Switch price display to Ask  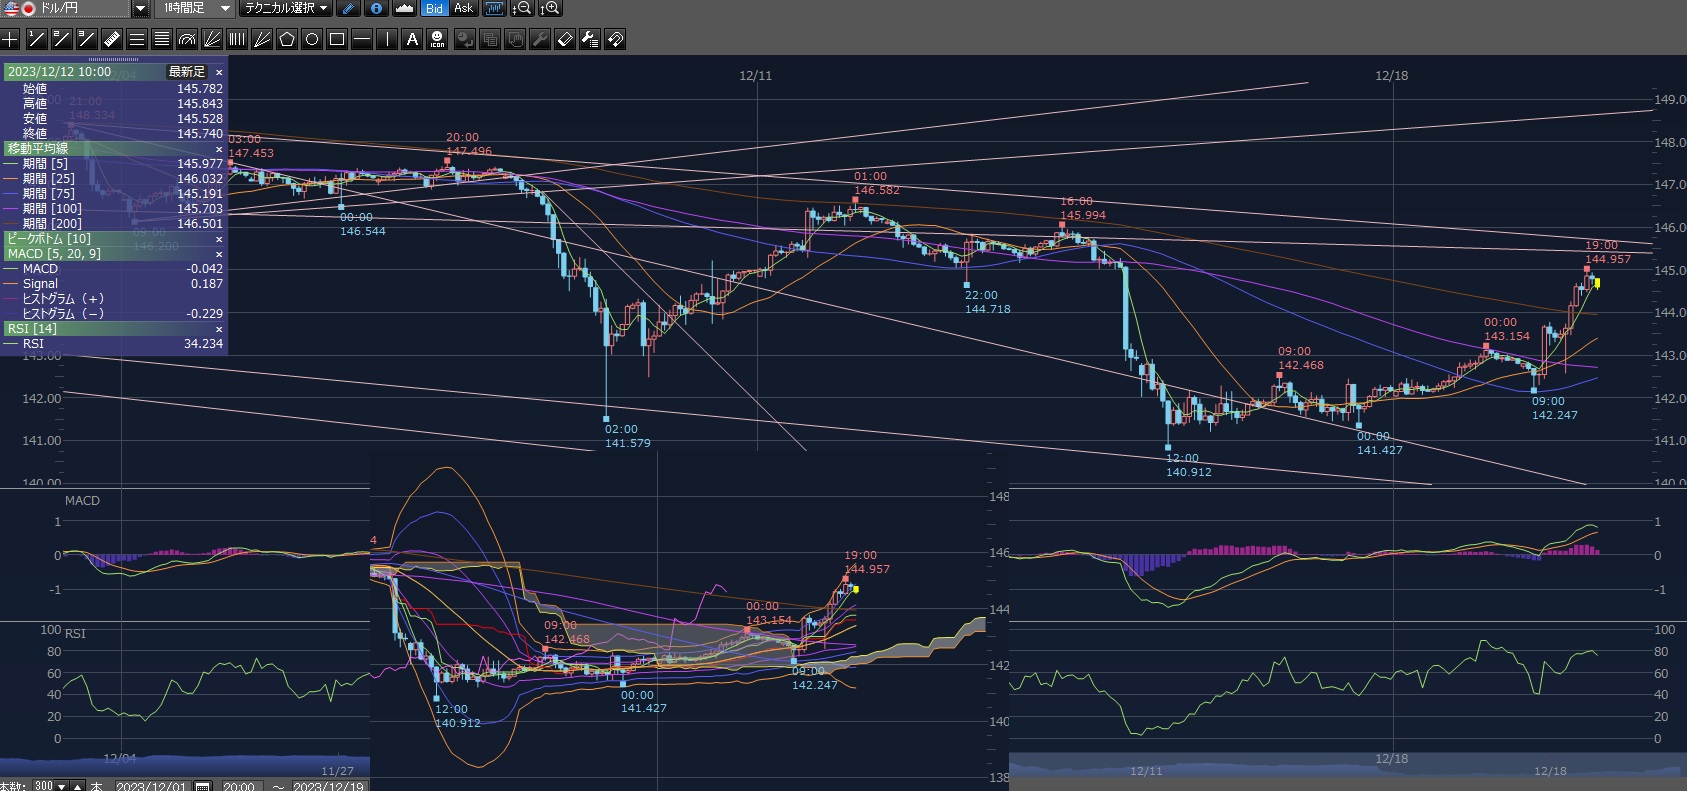463,8
